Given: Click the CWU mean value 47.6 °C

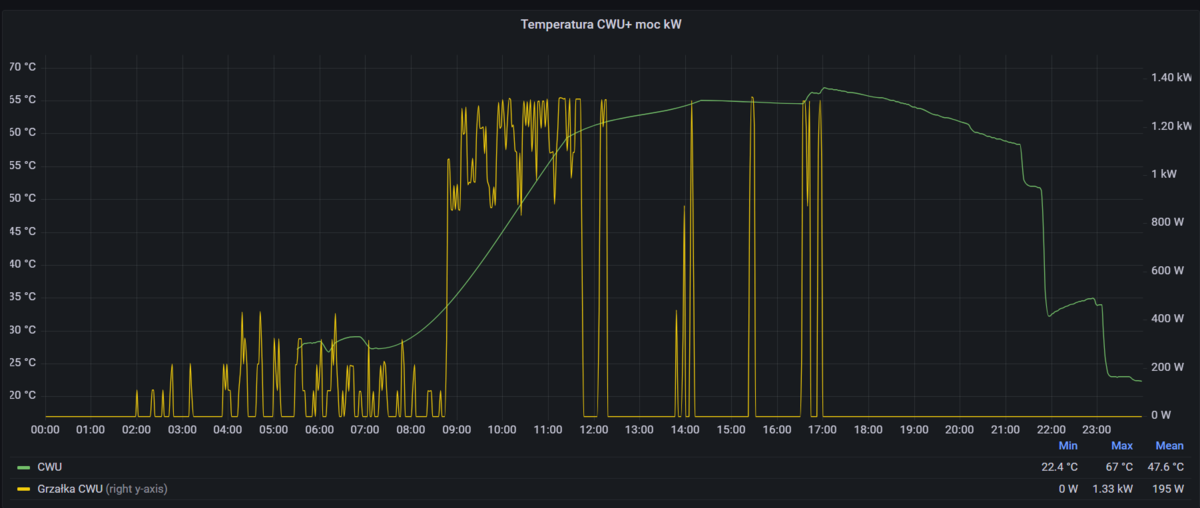Looking at the screenshot, I should (1165, 467).
